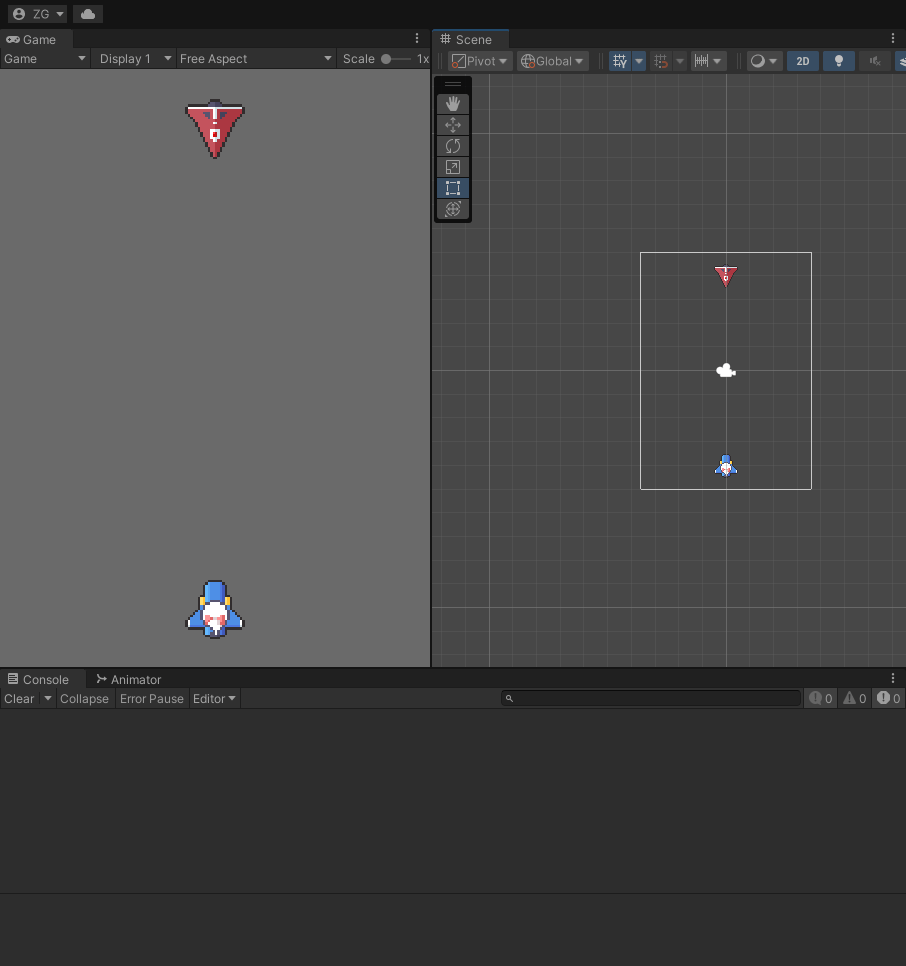Toggle info message count filter
The width and height of the screenshot is (906, 966).
pyautogui.click(x=821, y=699)
